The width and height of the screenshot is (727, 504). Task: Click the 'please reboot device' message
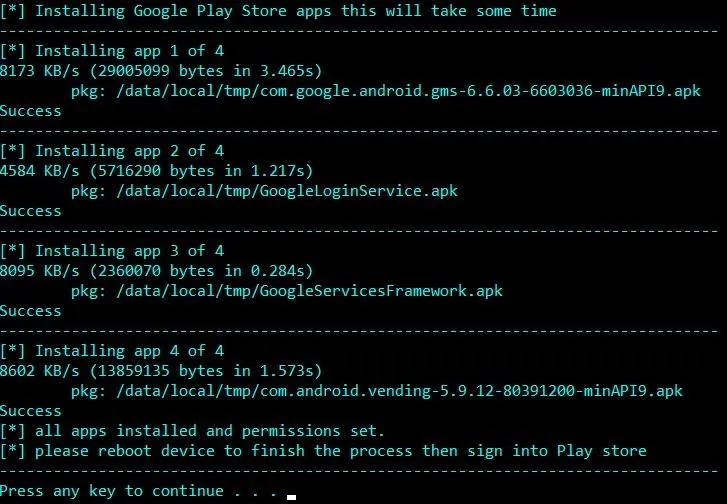(x=323, y=451)
